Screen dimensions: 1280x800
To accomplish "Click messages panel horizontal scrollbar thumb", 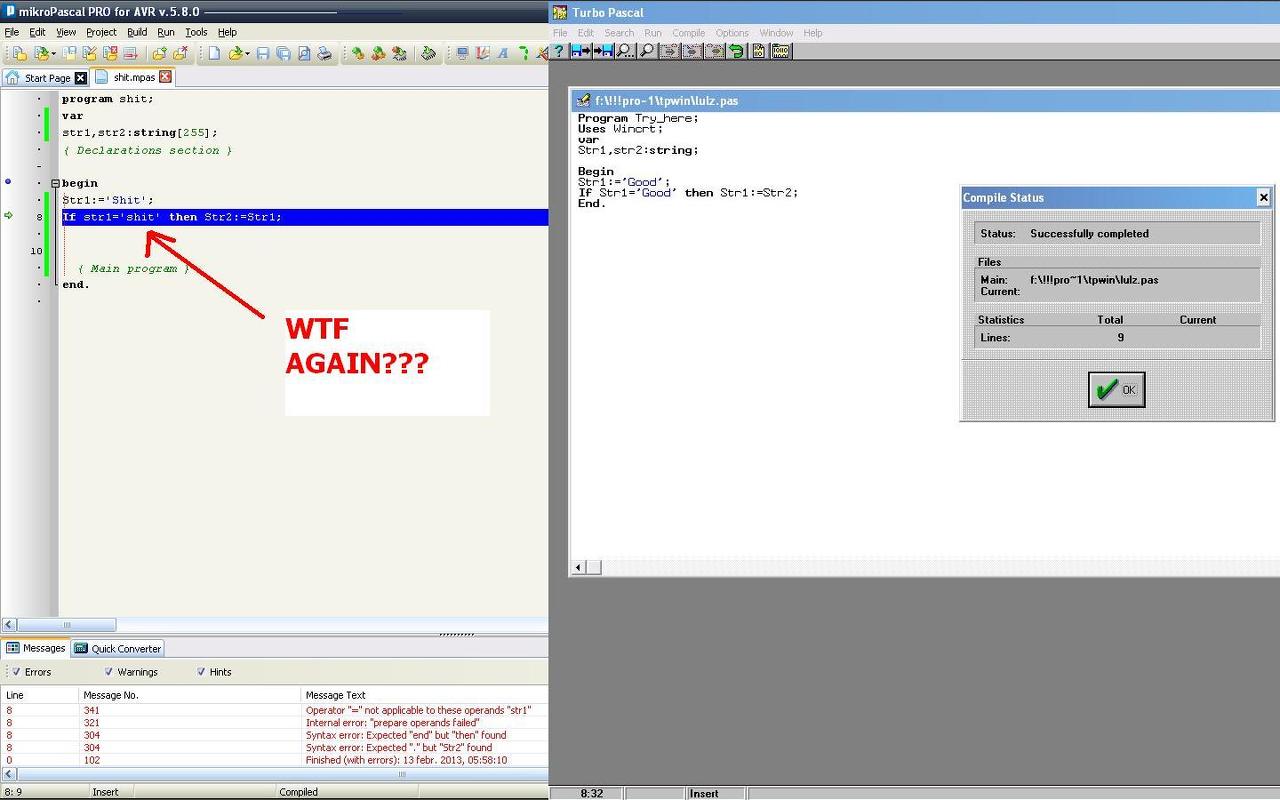I will (x=402, y=774).
